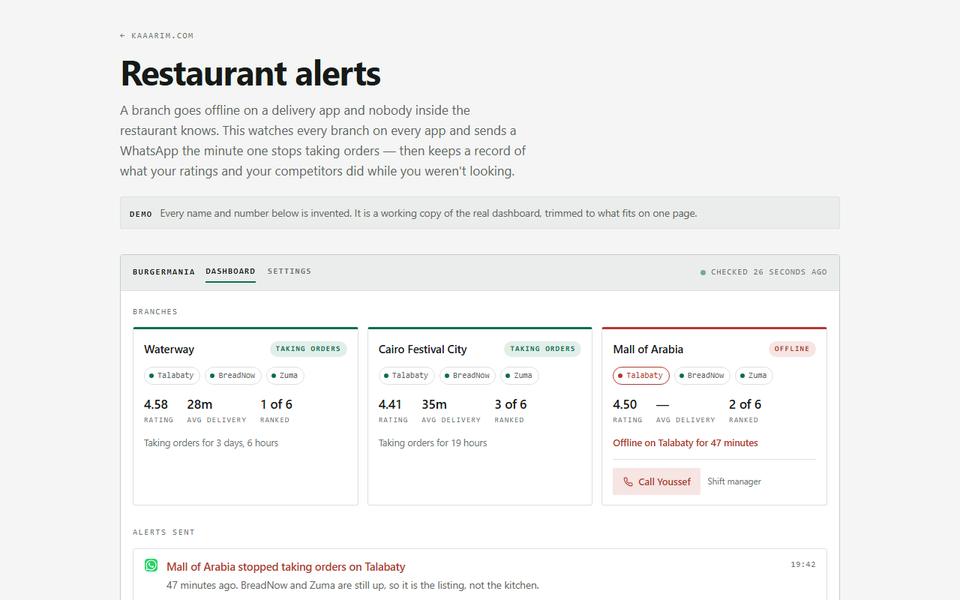Select Zuma chip on Mall of Arabia
Screen dimensions: 960x600
(754, 375)
